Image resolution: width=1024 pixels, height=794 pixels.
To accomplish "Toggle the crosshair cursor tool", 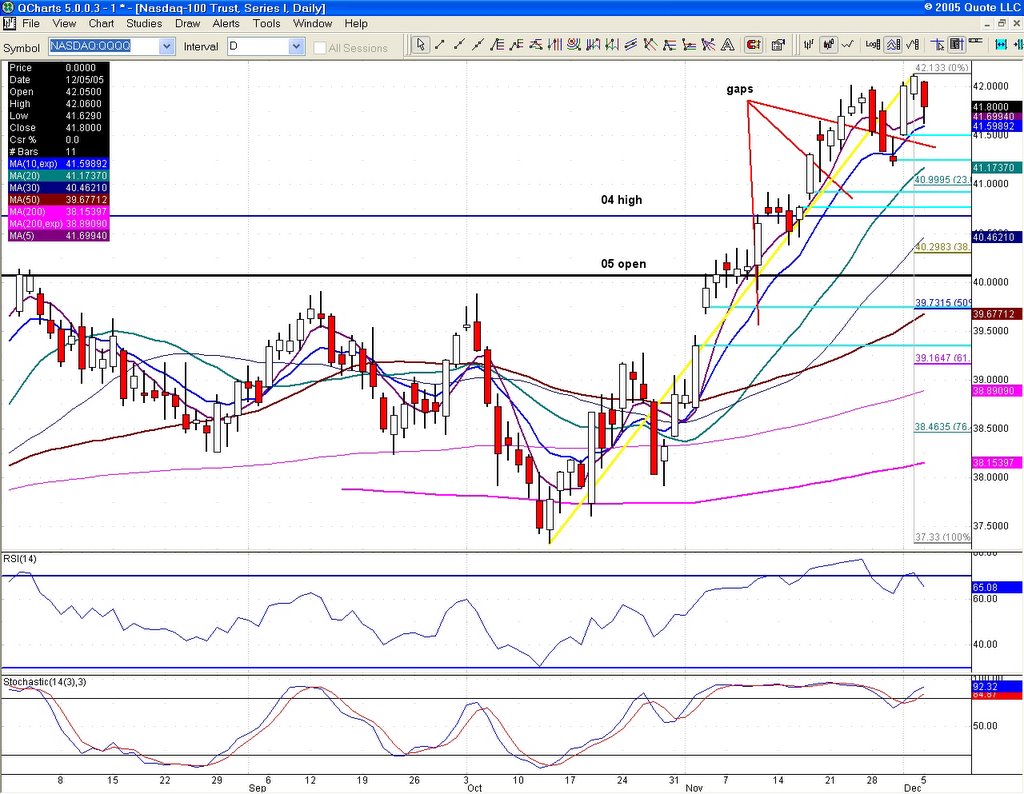I will pos(937,44).
